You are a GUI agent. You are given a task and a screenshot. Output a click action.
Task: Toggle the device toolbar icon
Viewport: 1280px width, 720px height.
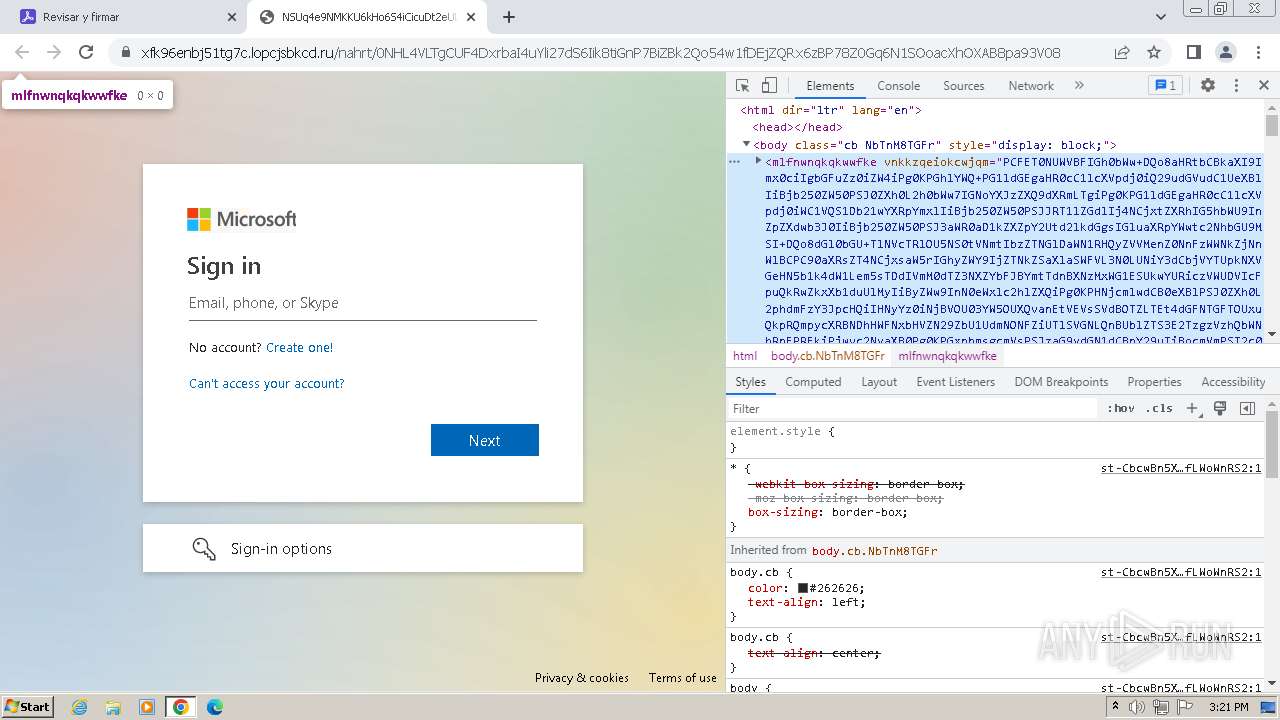tap(769, 86)
